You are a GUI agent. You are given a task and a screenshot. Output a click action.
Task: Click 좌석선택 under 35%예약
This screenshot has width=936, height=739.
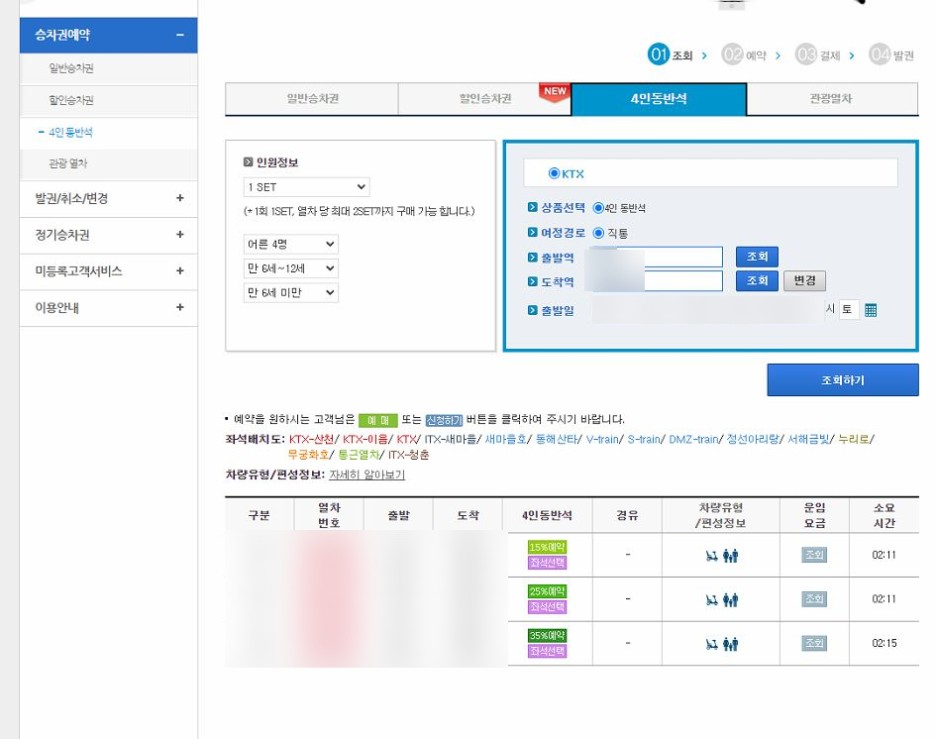coord(547,651)
